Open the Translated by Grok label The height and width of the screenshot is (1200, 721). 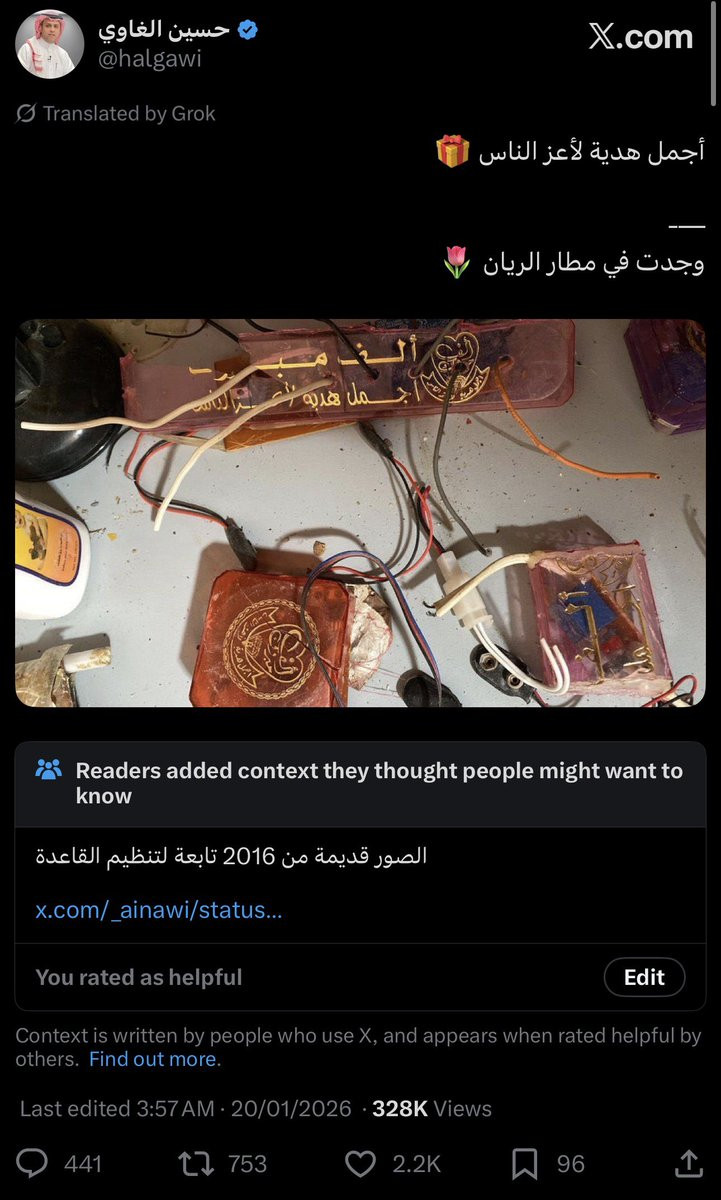(129, 114)
